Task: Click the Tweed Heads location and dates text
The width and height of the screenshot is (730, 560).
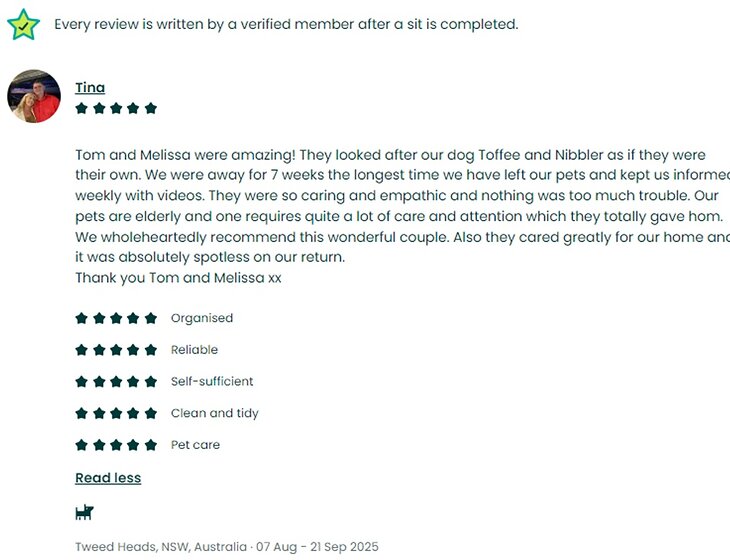Action: [x=227, y=547]
